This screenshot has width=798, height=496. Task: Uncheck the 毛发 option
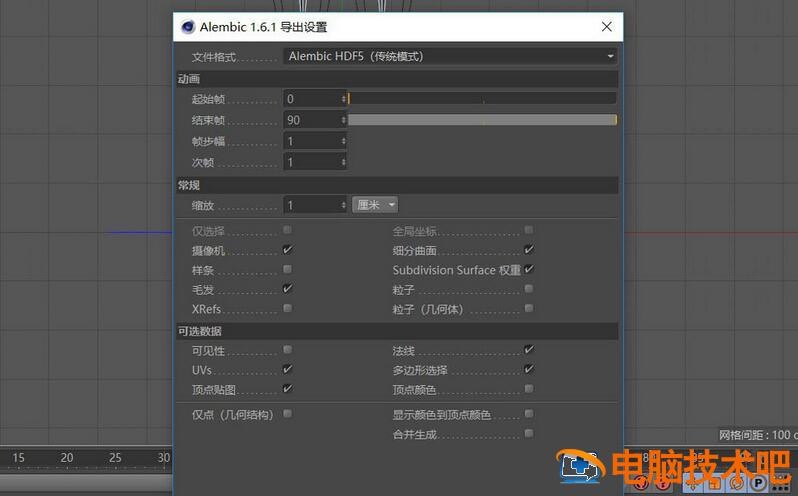click(x=288, y=289)
